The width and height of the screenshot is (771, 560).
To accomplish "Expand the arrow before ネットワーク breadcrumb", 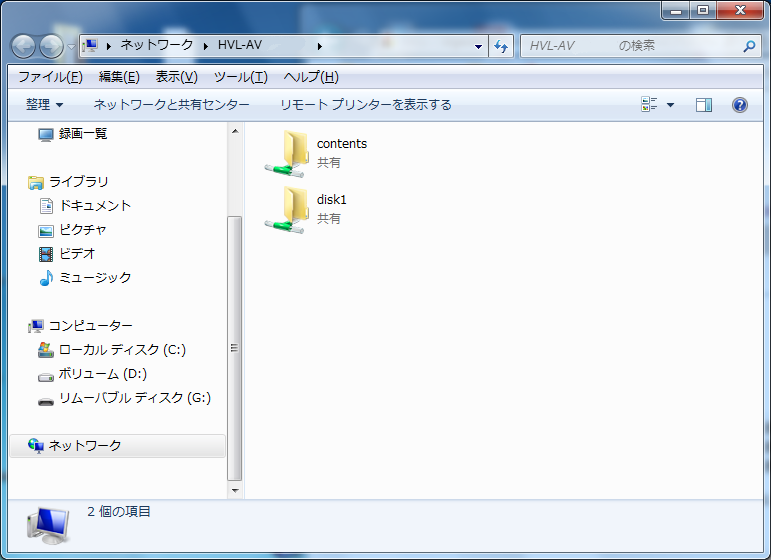I will click(109, 46).
